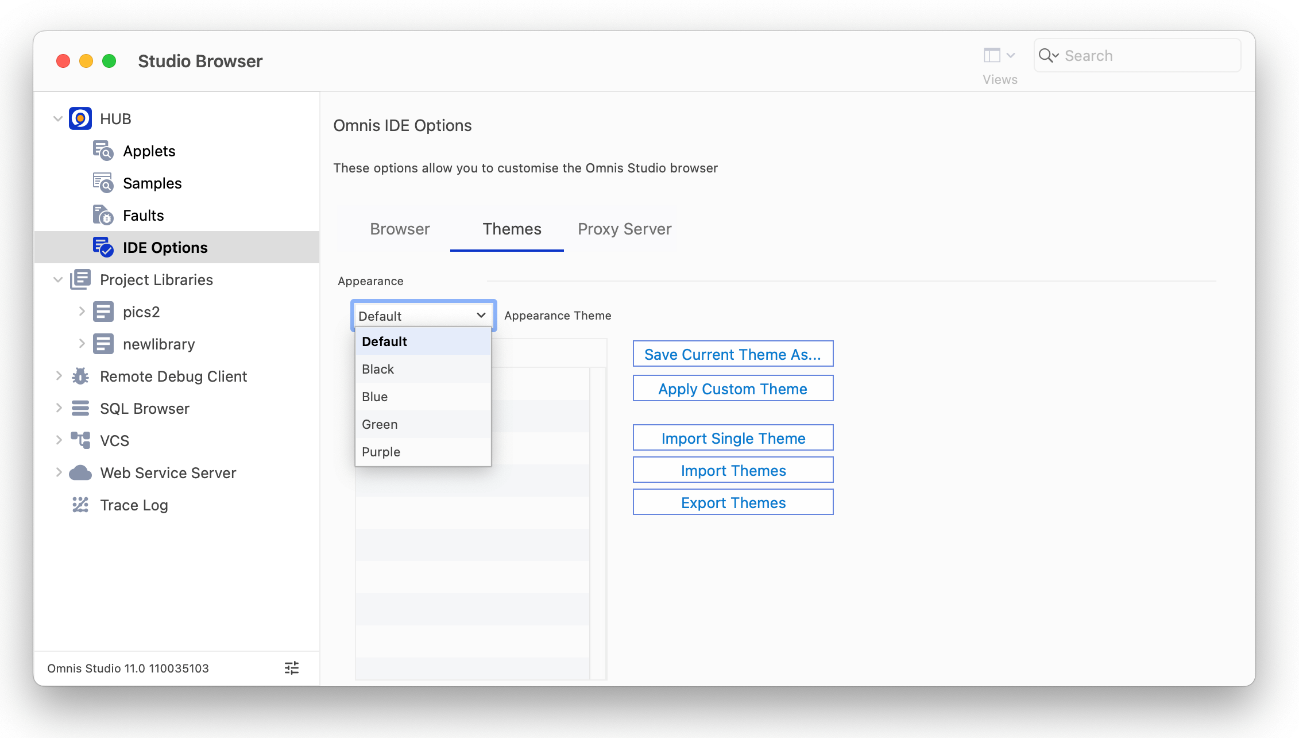Screen dimensions: 1299x738
Task: Expand Remote Debug Client
Action: pos(58,376)
